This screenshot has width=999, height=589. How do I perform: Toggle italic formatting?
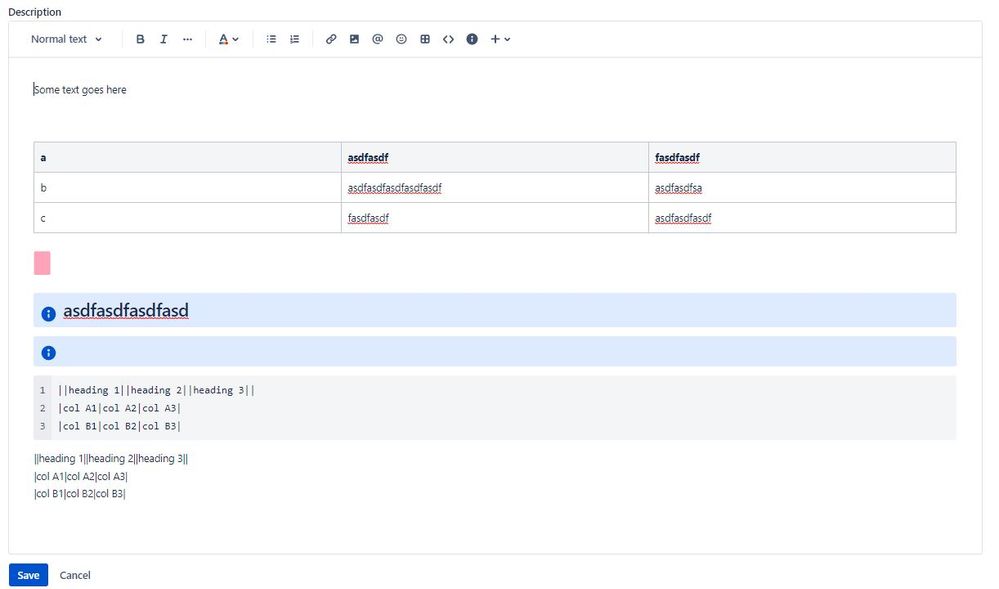pos(163,39)
